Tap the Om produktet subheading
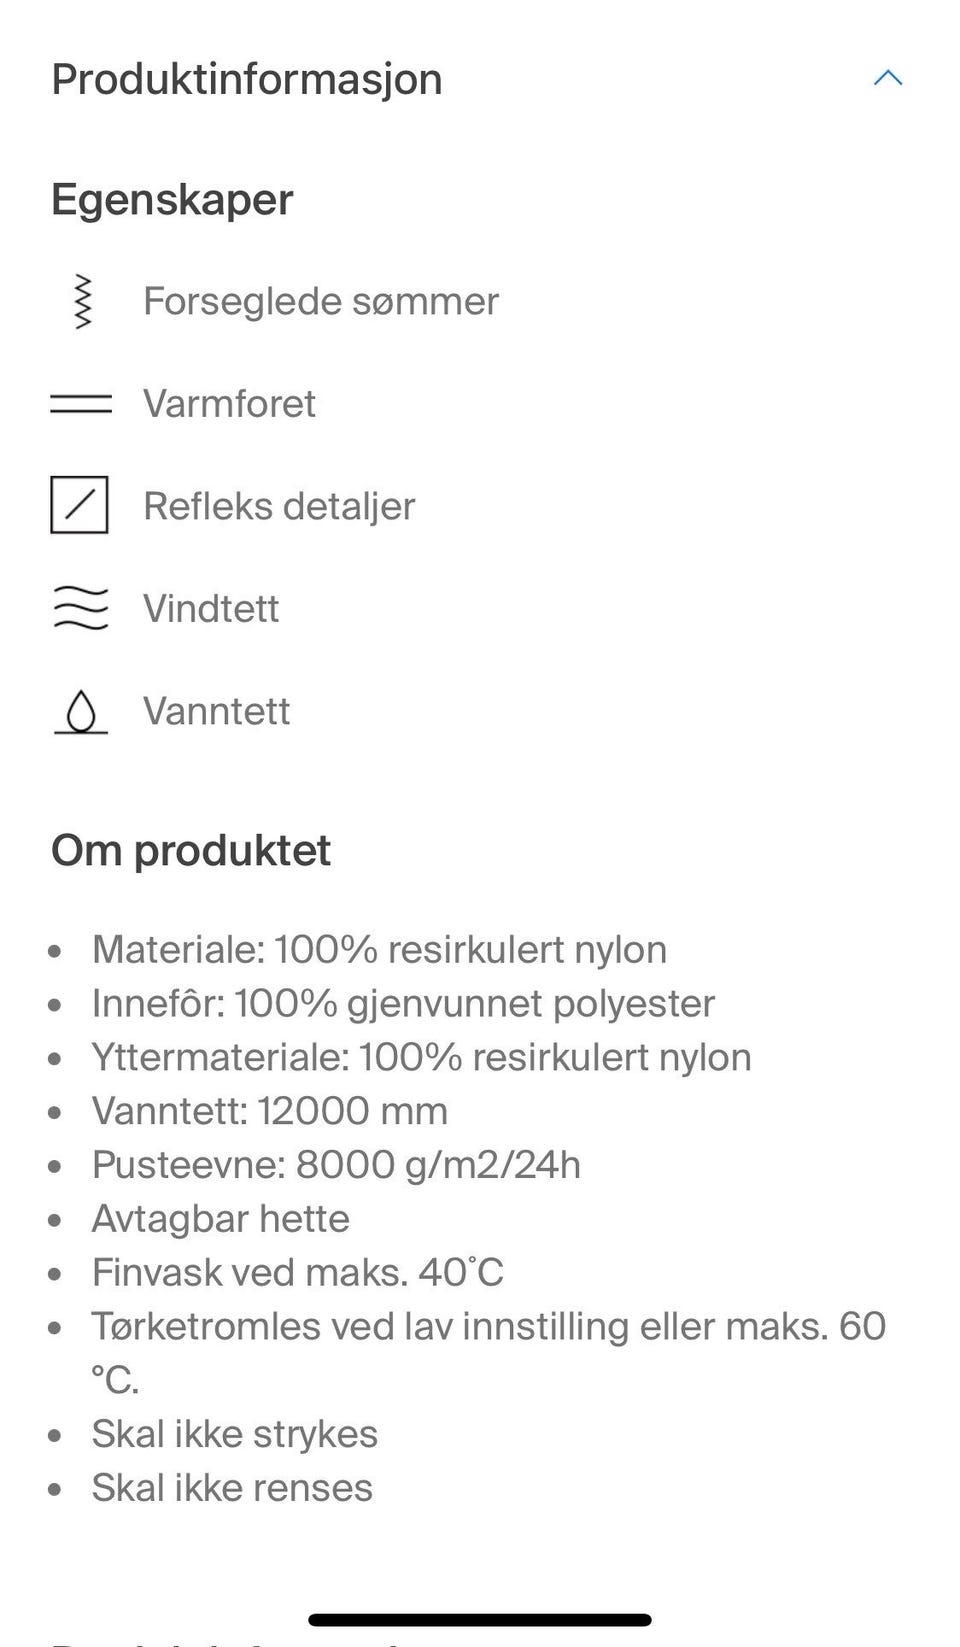Image resolution: width=960 pixels, height=1647 pixels. click(x=191, y=850)
